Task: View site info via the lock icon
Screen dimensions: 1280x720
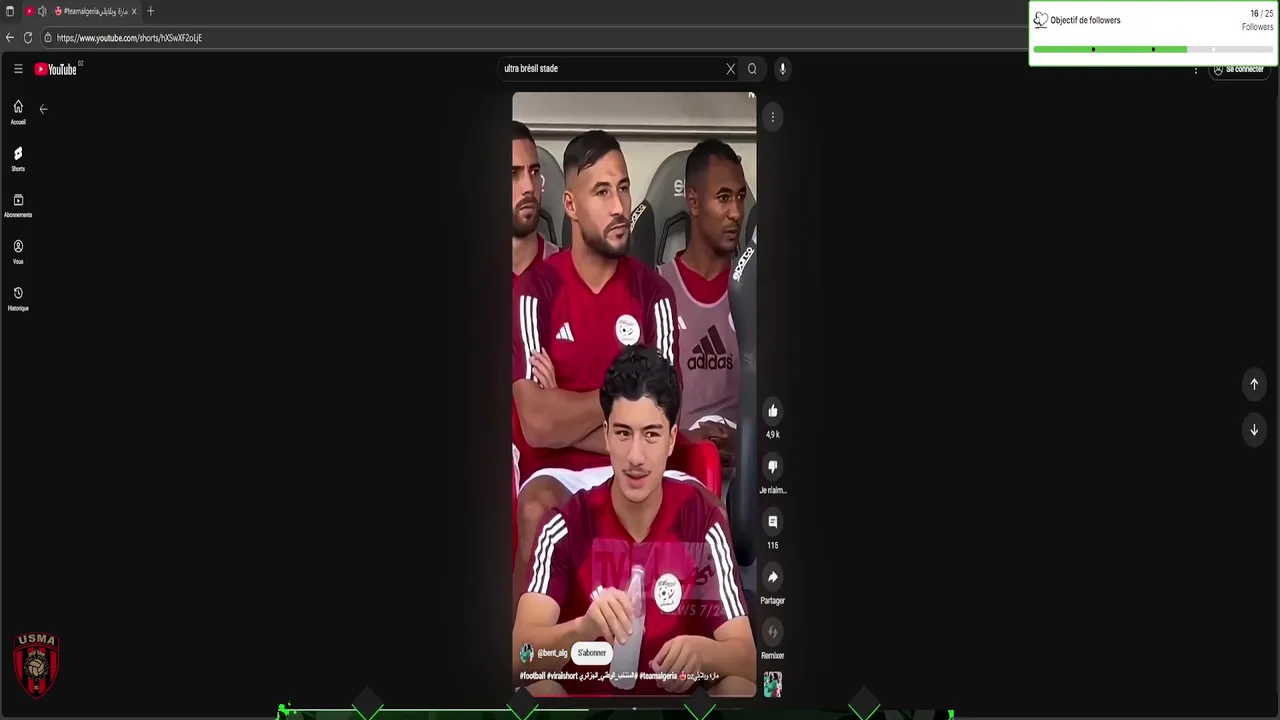Action: pyautogui.click(x=48, y=38)
